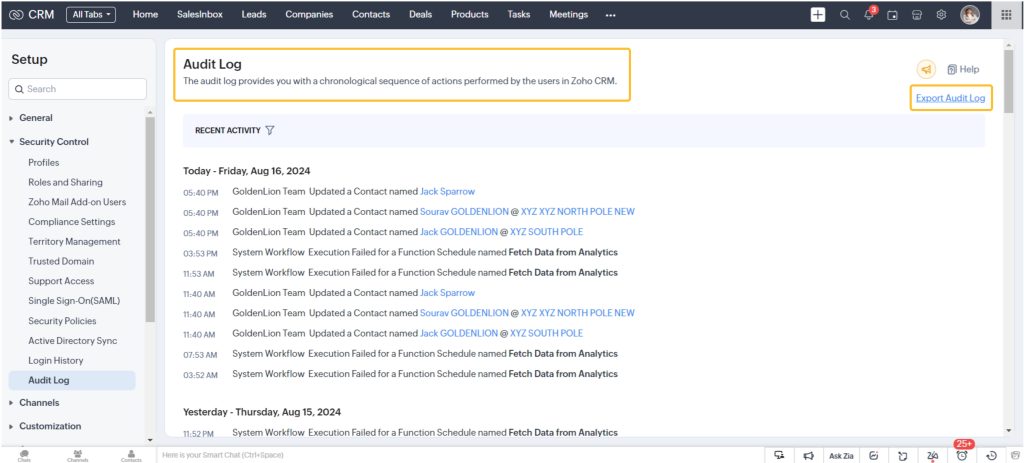Click the Setup search field
The width and height of the screenshot is (1024, 463).
coord(78,89)
